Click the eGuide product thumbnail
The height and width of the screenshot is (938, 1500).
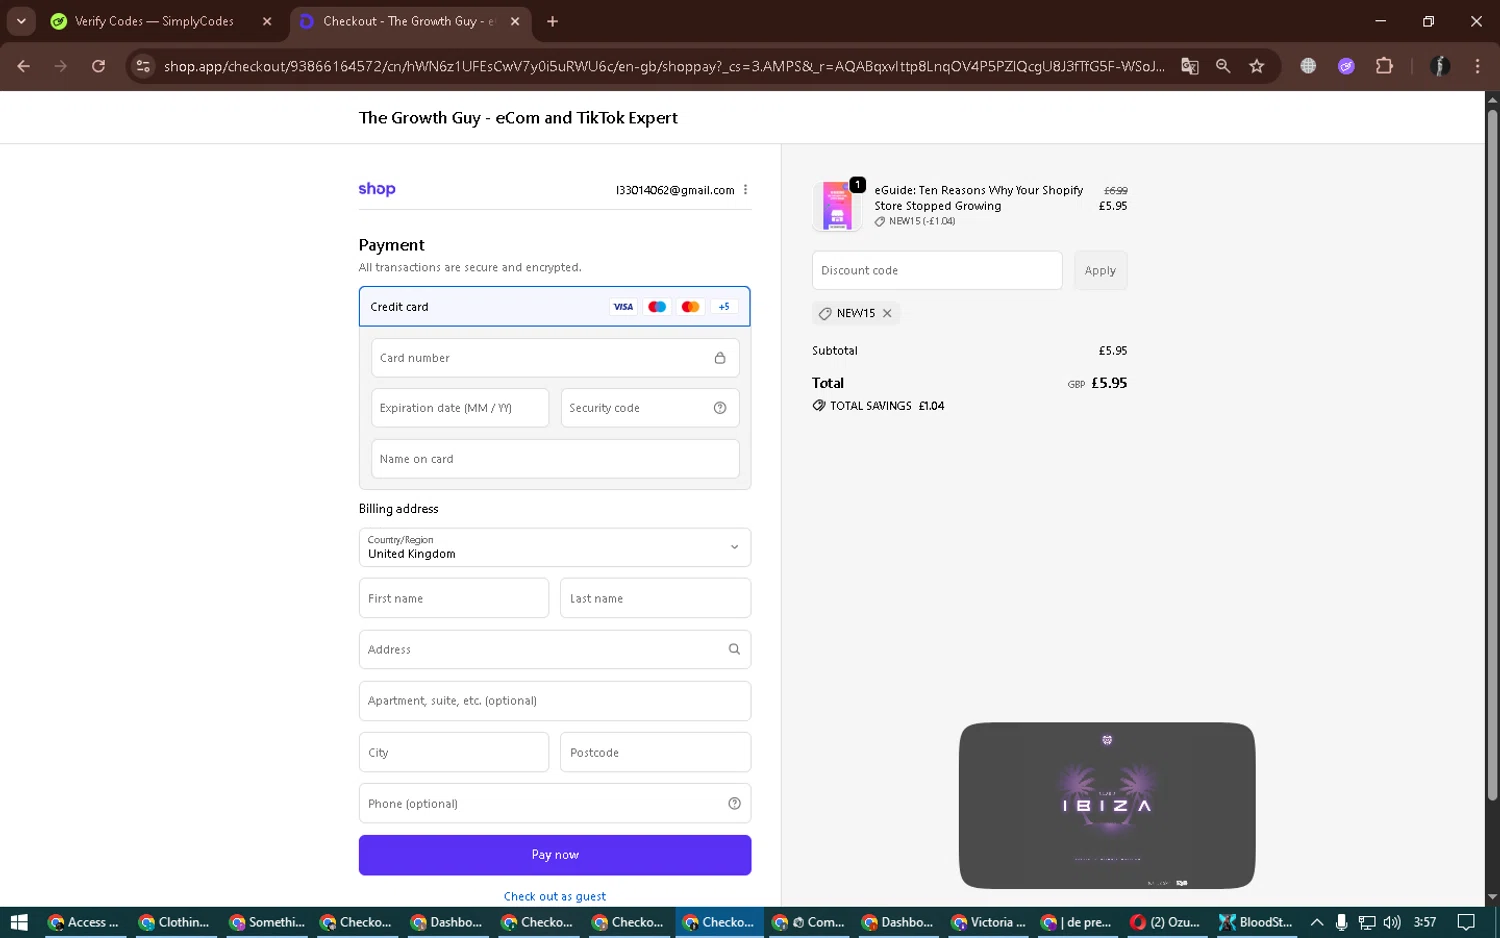pos(837,205)
